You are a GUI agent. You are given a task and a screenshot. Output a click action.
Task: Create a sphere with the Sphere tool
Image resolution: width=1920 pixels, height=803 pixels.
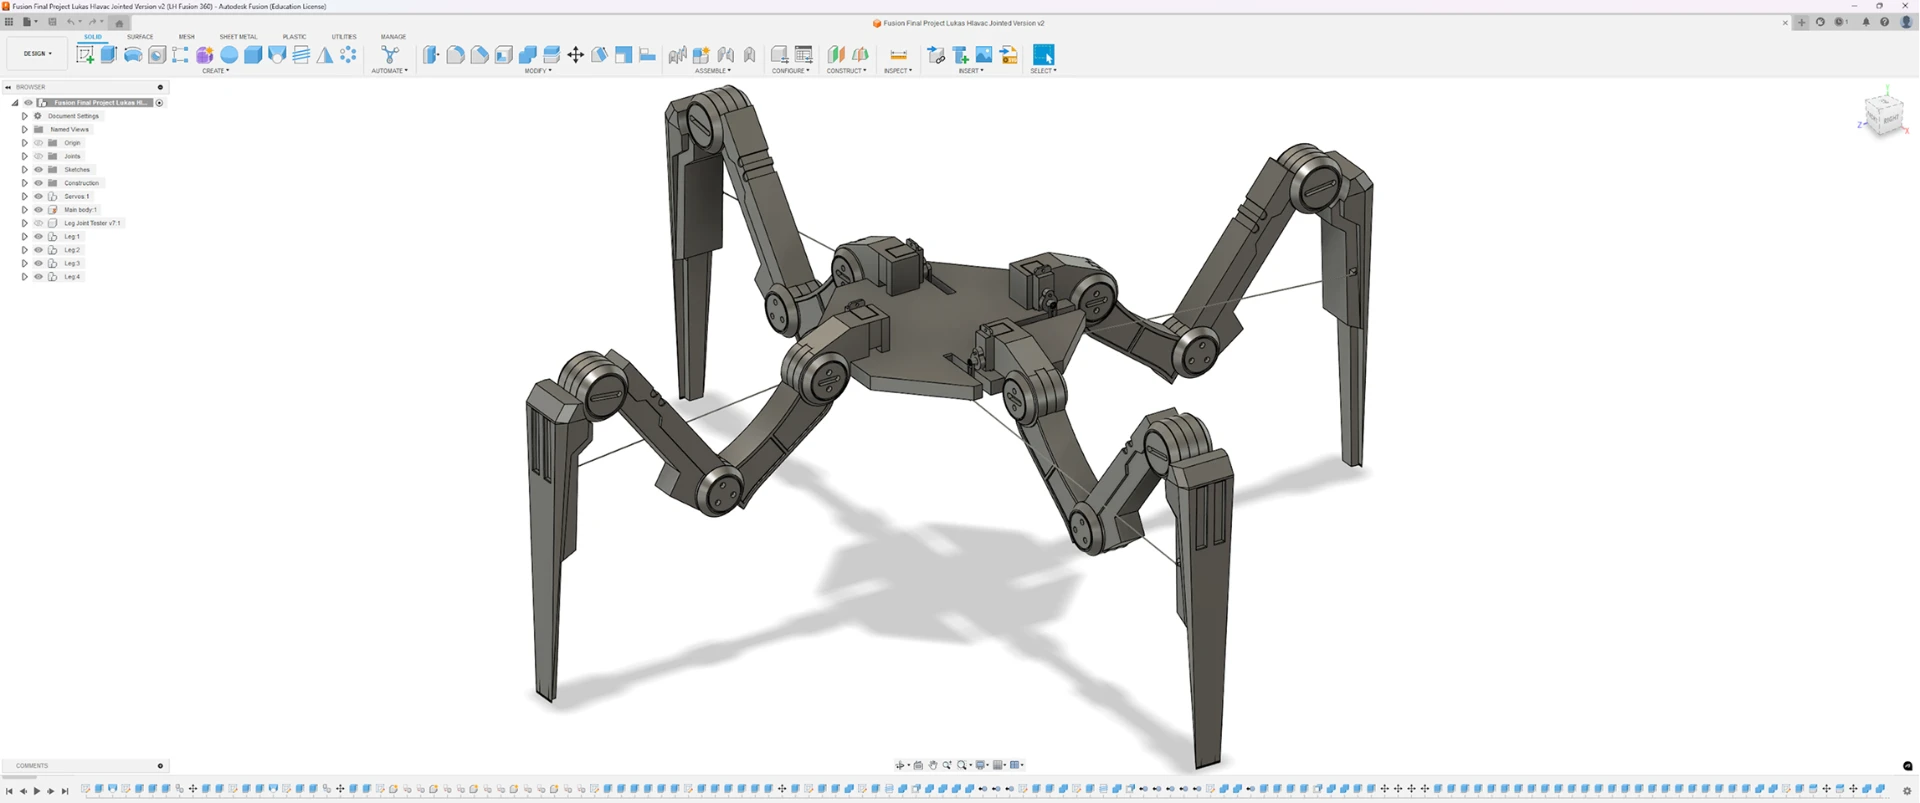click(x=229, y=55)
